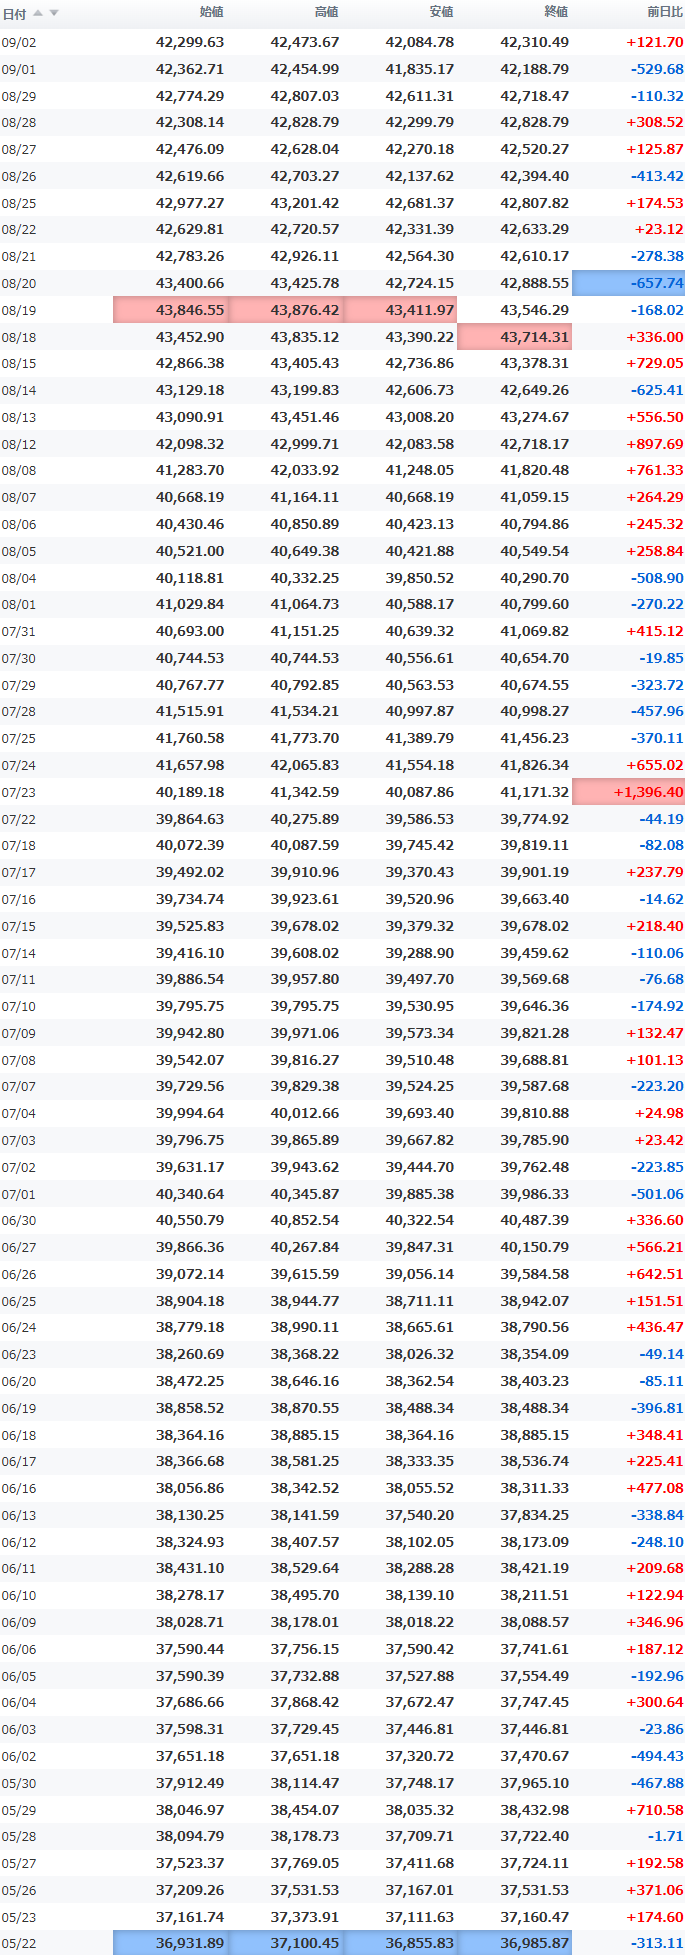Select the 08/29 opening value 42,774.29
The image size is (685, 1955).
(190, 96)
